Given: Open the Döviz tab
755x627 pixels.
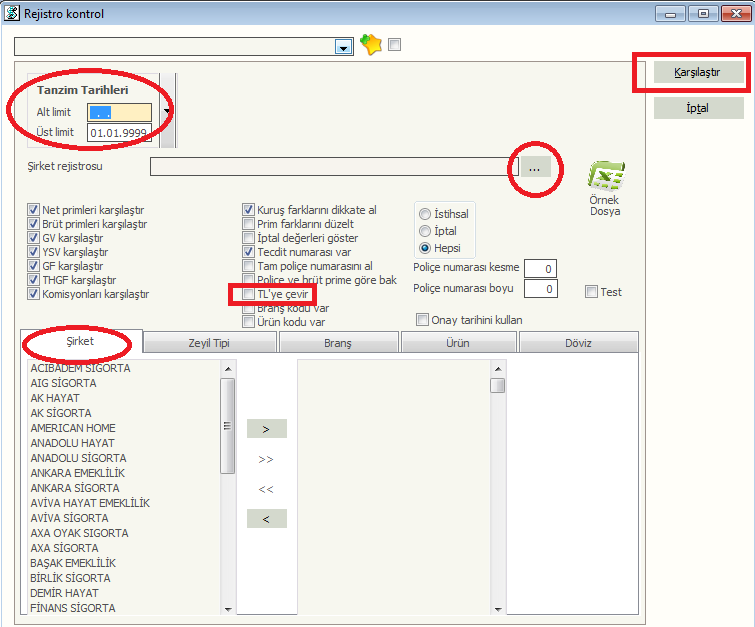Looking at the screenshot, I should [x=578, y=343].
